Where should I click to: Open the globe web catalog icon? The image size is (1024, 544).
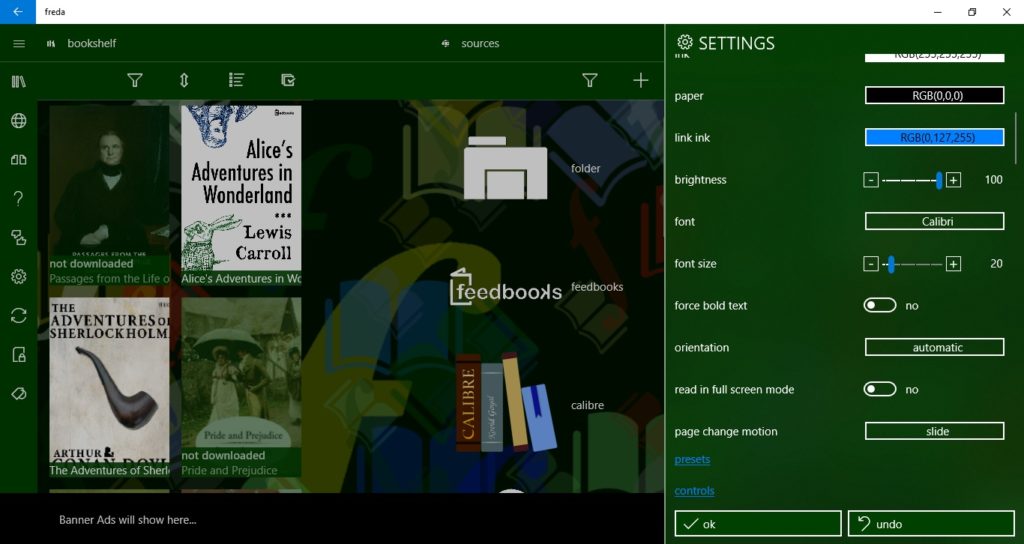pyautogui.click(x=19, y=120)
